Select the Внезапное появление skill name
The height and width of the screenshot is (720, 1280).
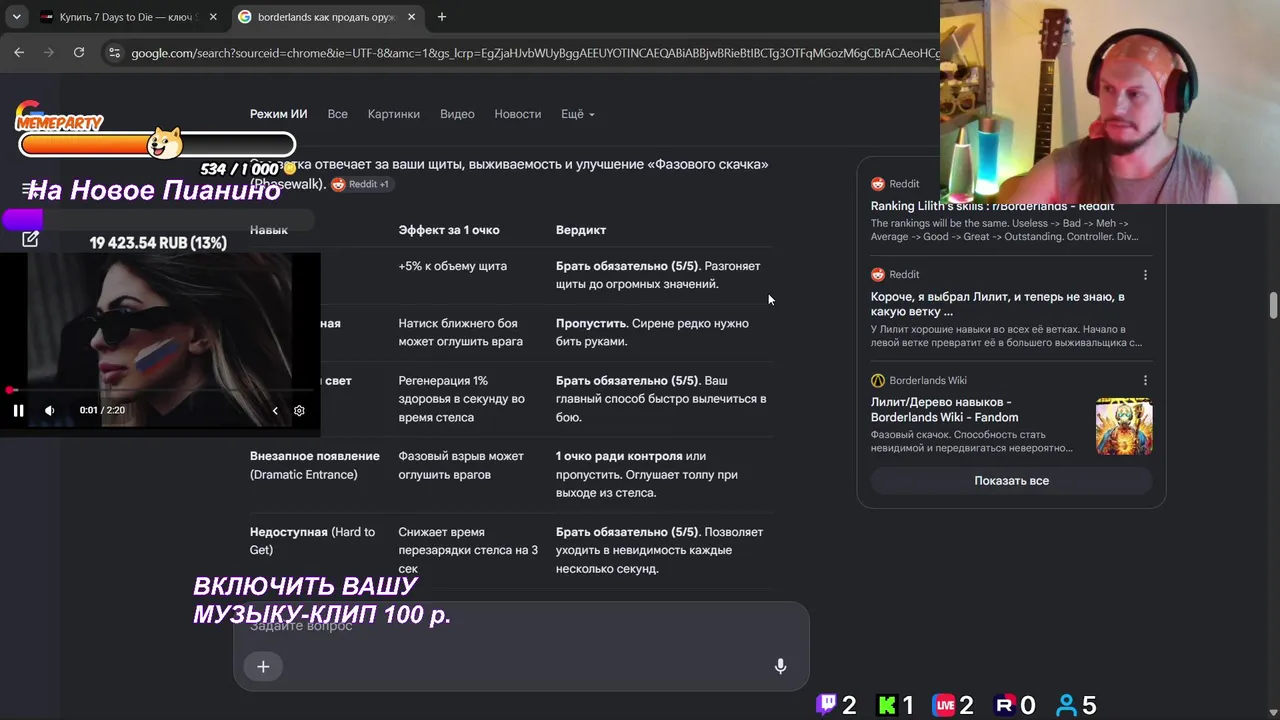(x=315, y=456)
